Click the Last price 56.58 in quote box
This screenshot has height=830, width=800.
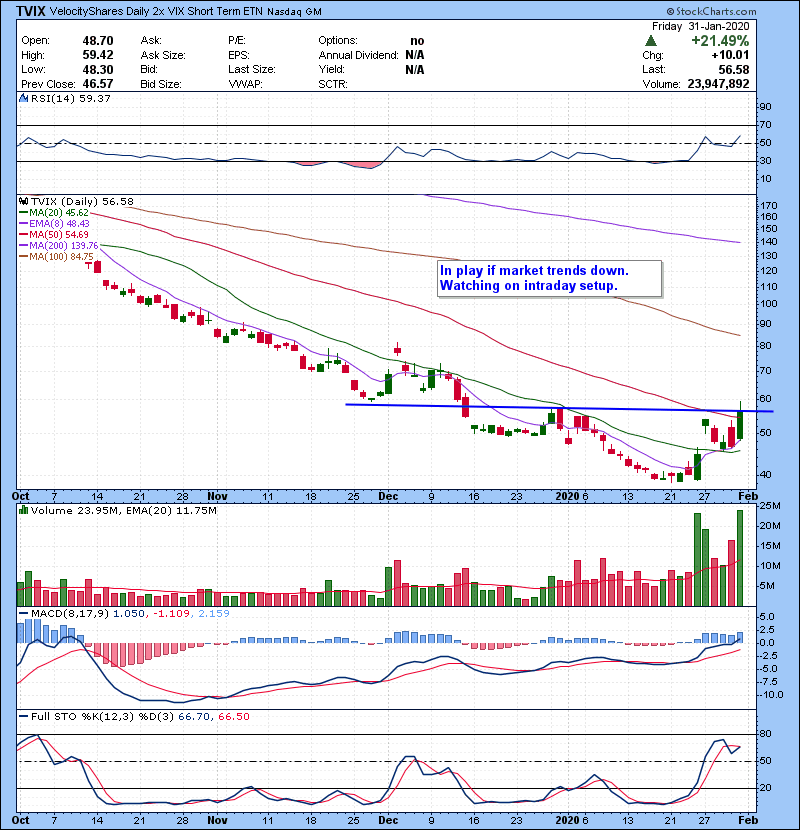click(734, 70)
